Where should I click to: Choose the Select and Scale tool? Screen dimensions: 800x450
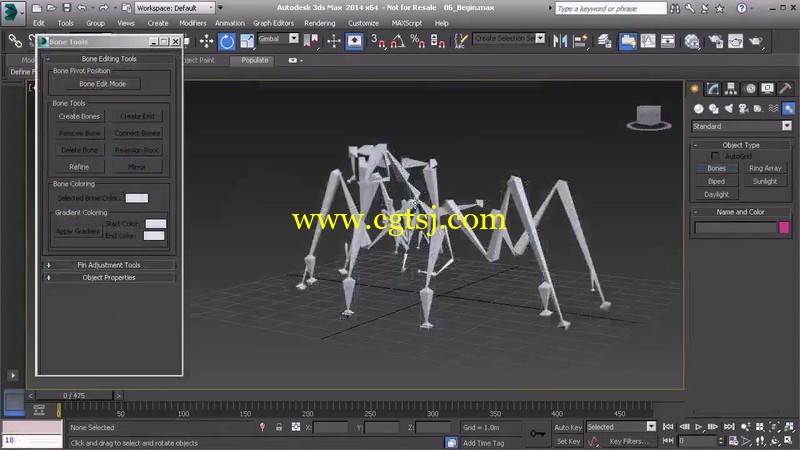coord(247,41)
